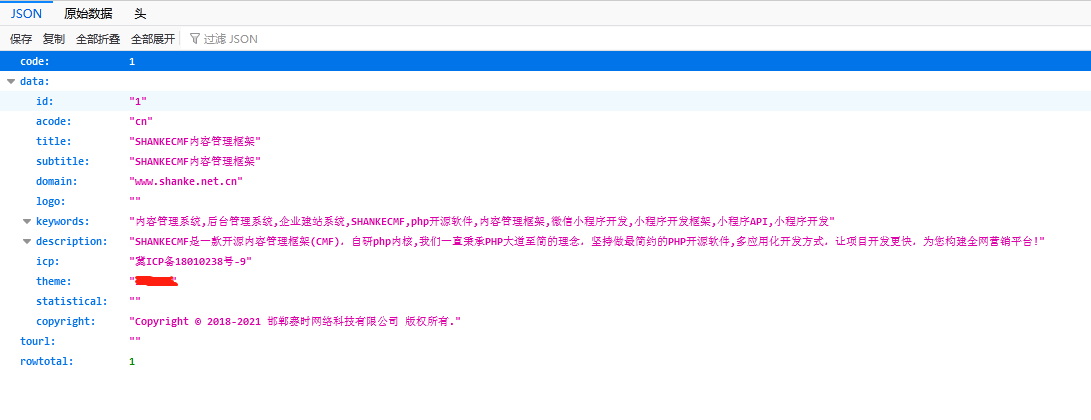Select the icp key
Screen dimensions: 1091x420
[x=47, y=261]
